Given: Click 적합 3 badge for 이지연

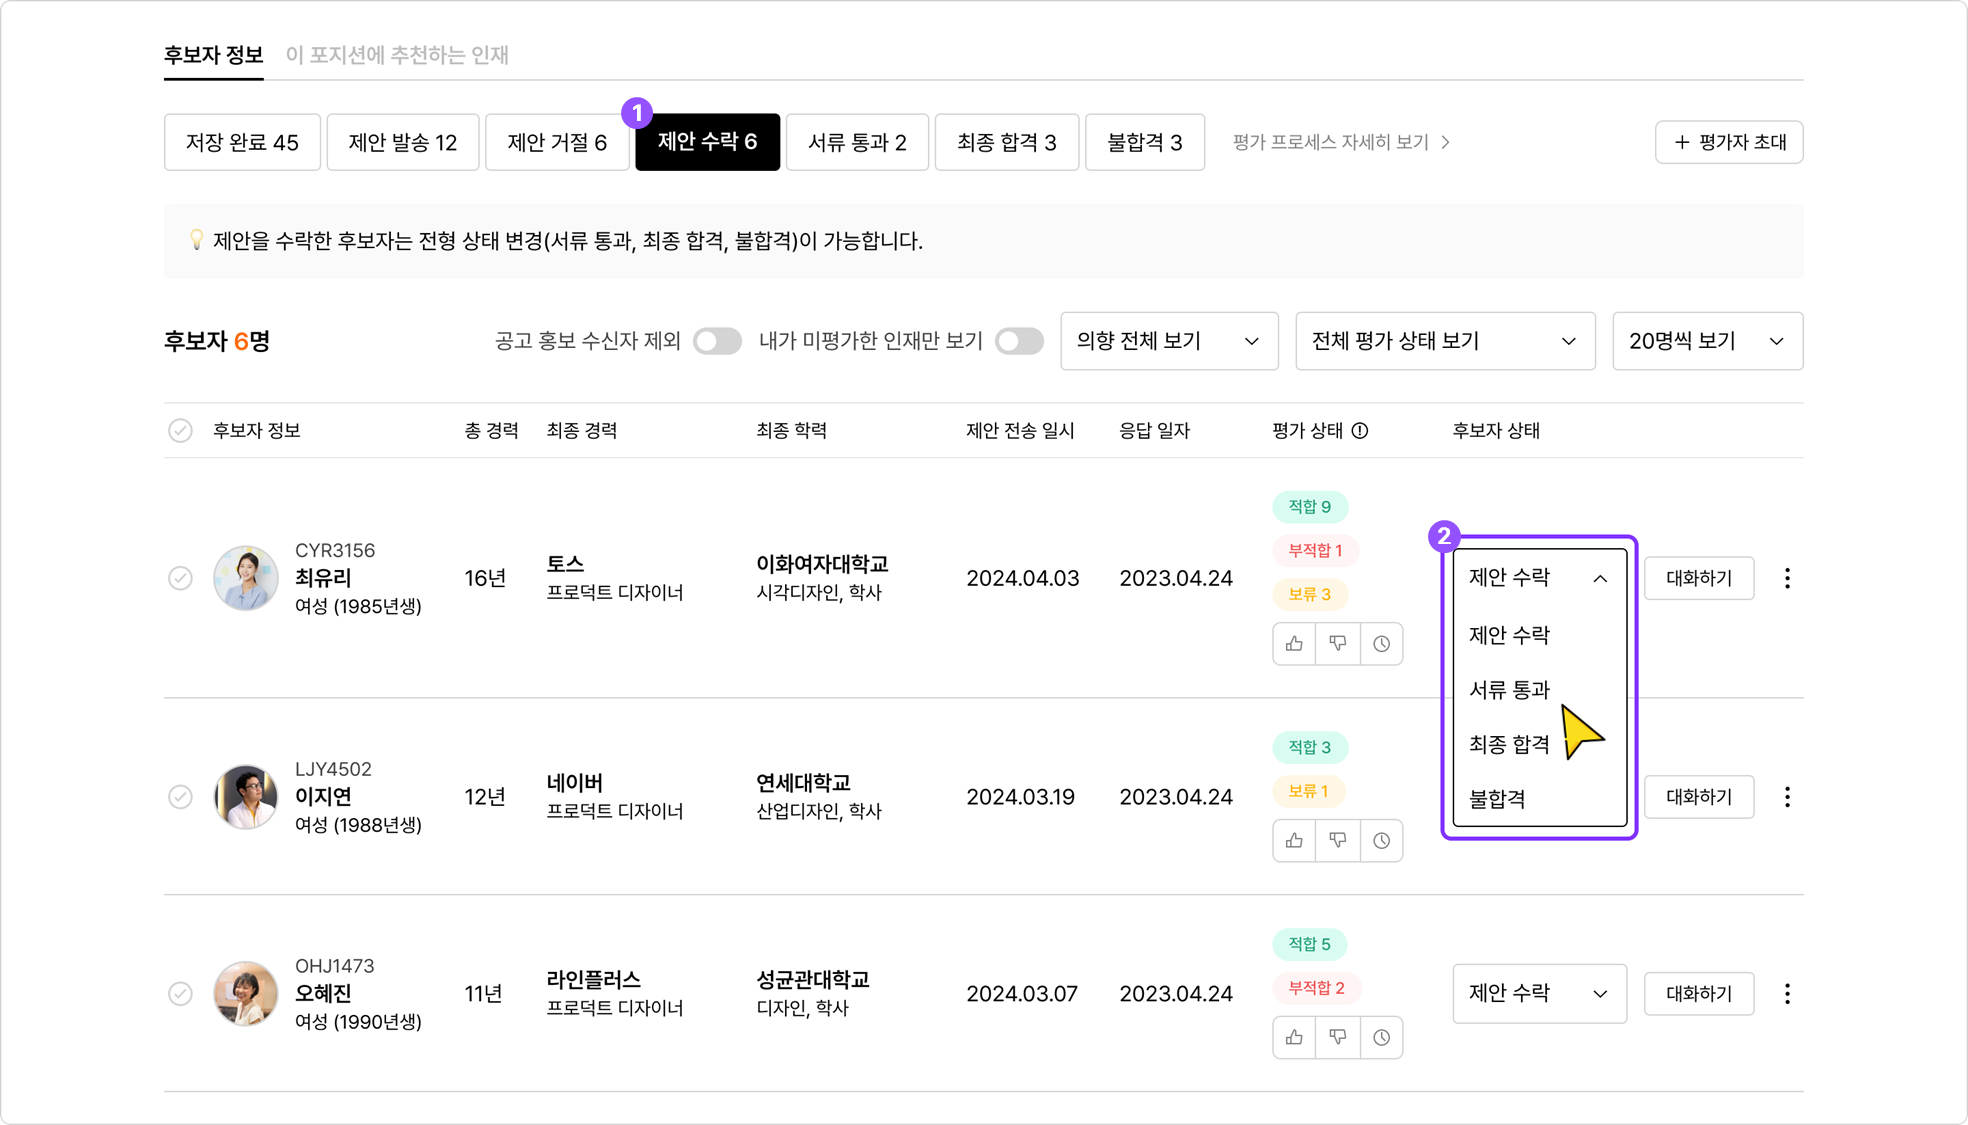Looking at the screenshot, I should tap(1310, 747).
